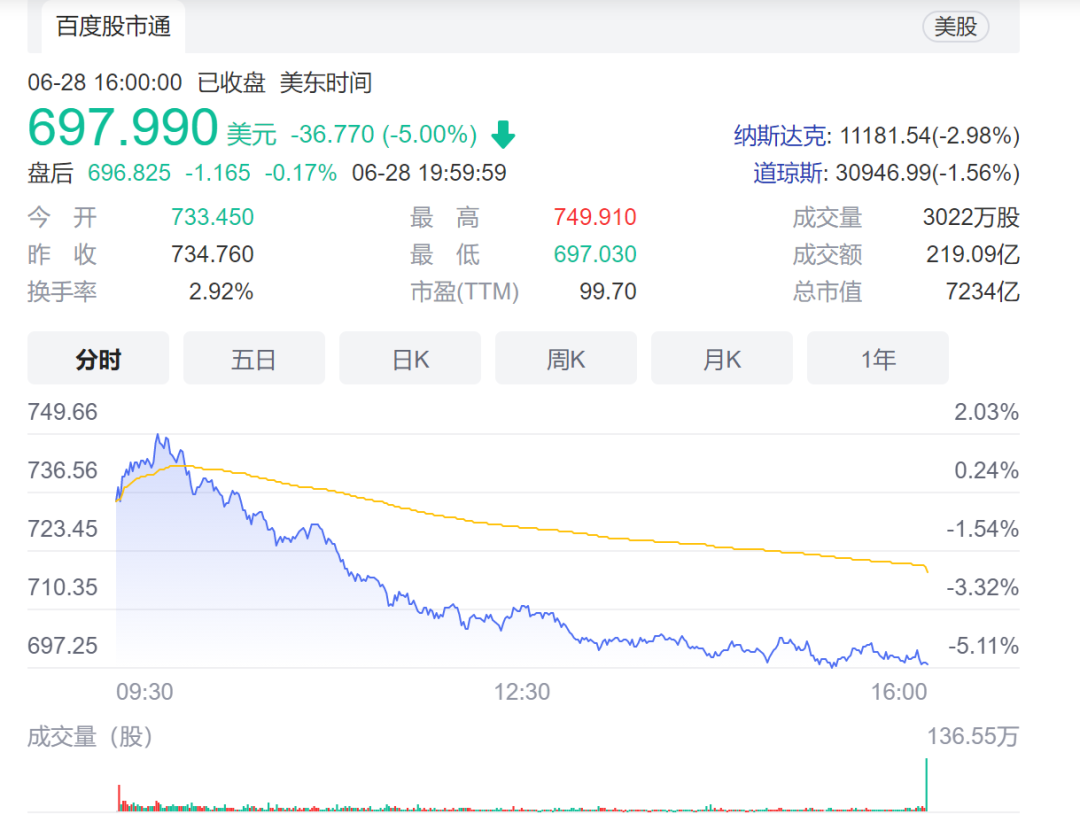
Task: Open the 纳斯达克 index link
Action: tap(780, 135)
